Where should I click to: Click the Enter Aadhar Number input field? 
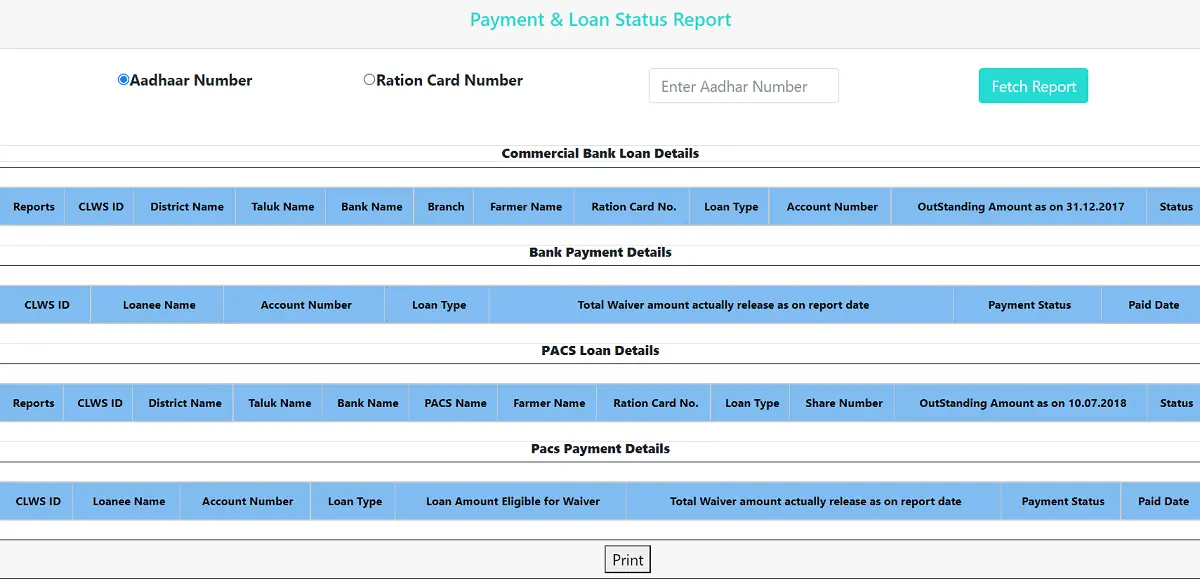[743, 86]
